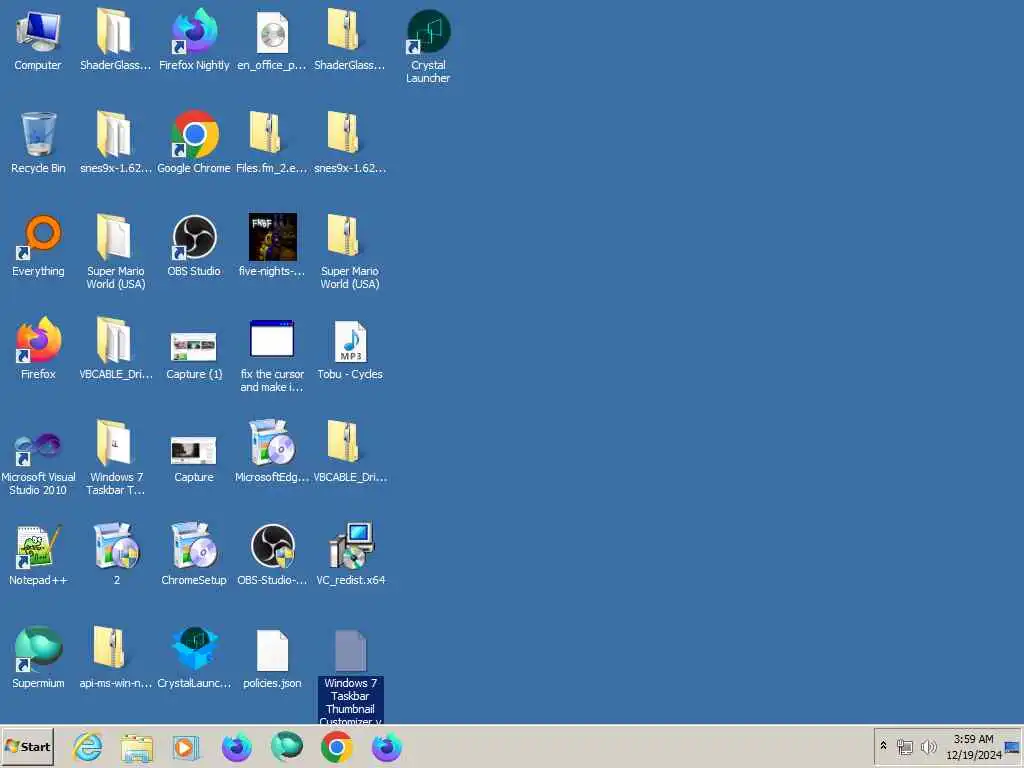Select Super Mario World (USA) zipped archive

point(350,251)
